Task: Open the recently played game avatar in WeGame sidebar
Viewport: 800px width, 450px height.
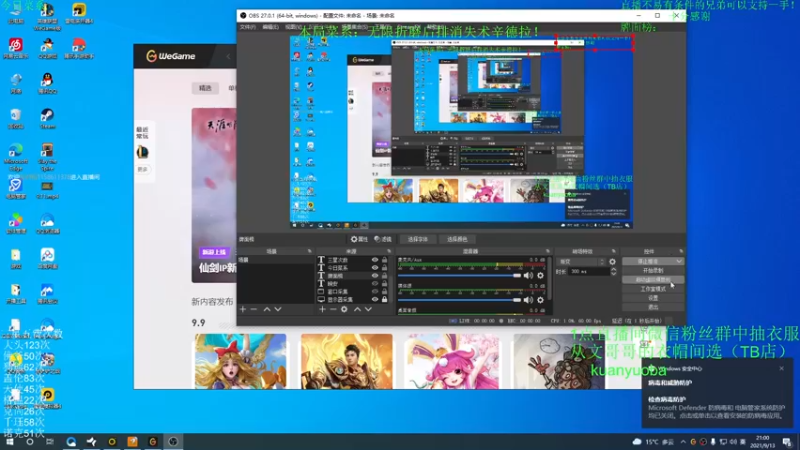Action: [142, 152]
